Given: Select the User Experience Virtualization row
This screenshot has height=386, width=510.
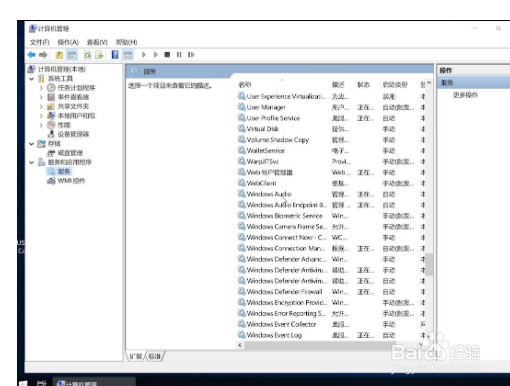Looking at the screenshot, I should pos(331,96).
